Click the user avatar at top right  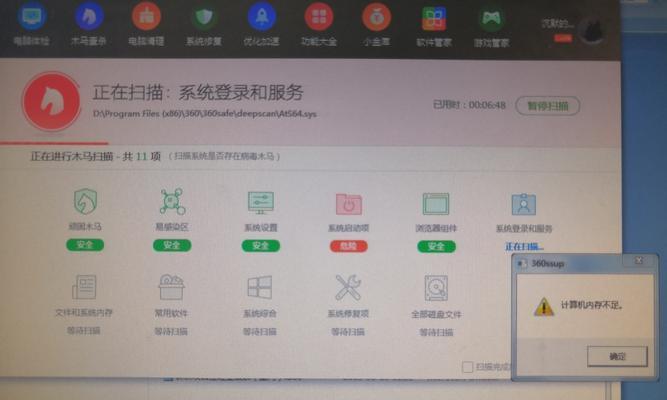tap(593, 31)
